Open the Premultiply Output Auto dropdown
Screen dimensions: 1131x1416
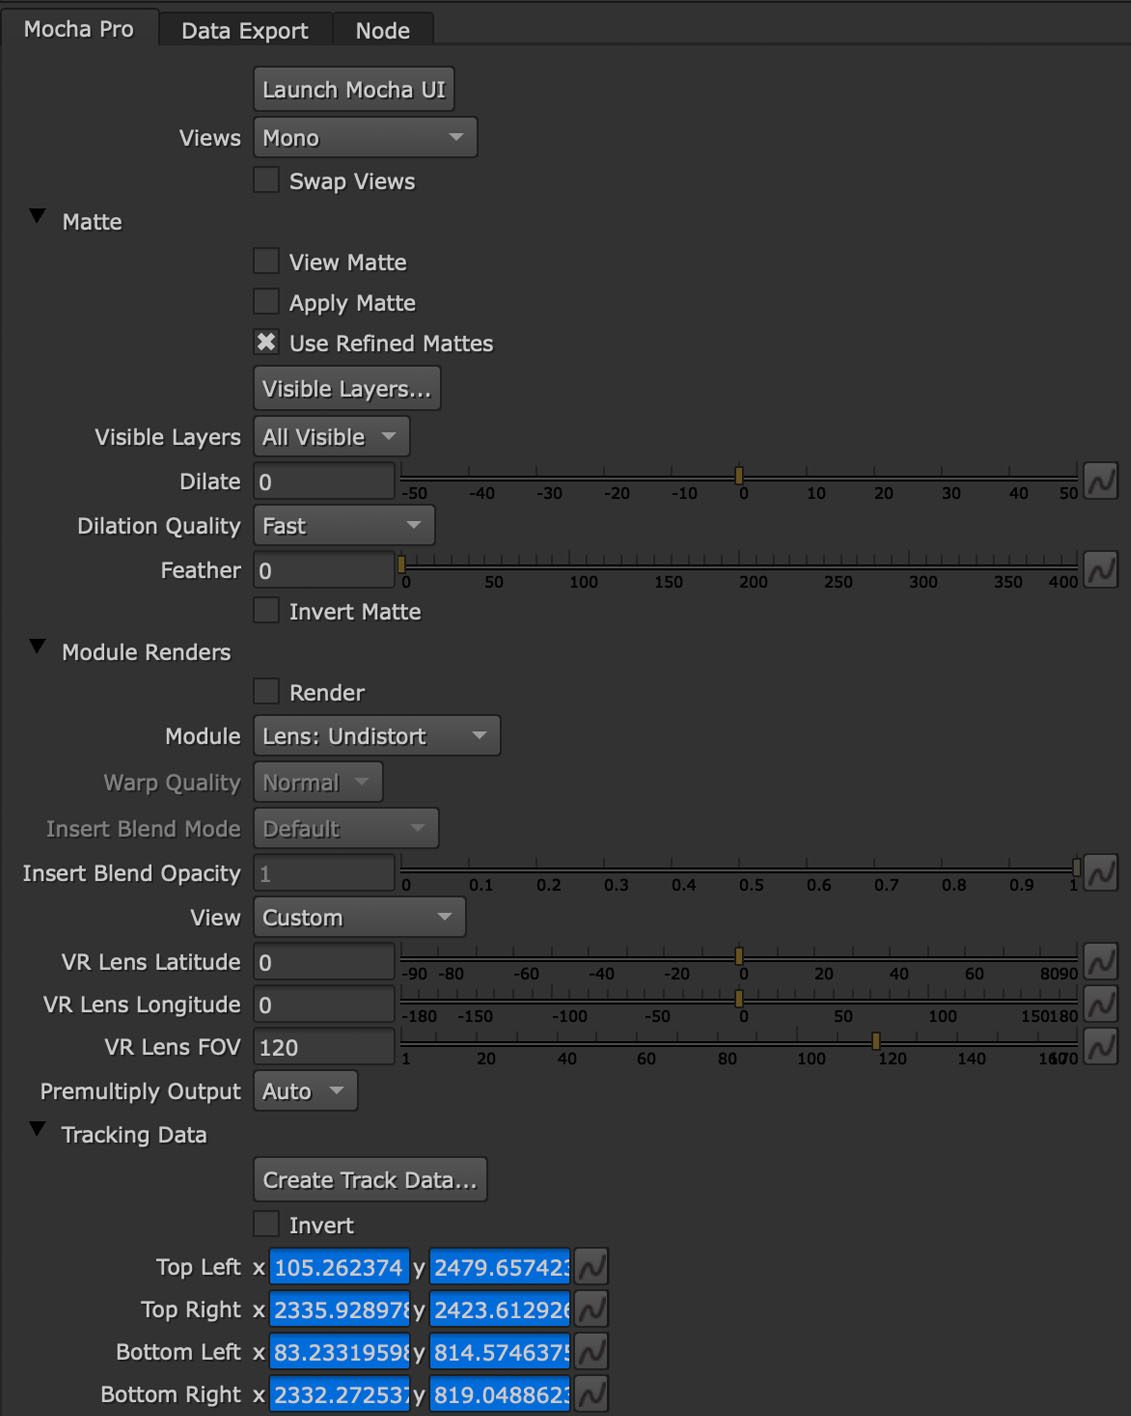pyautogui.click(x=305, y=1091)
